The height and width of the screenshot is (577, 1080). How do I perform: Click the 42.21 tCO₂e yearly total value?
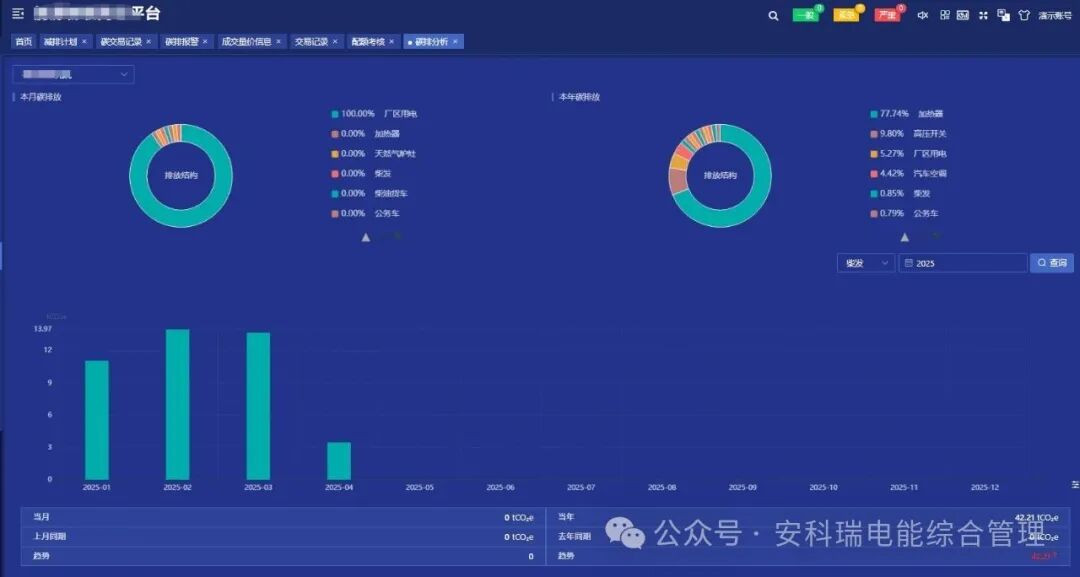[1037, 517]
